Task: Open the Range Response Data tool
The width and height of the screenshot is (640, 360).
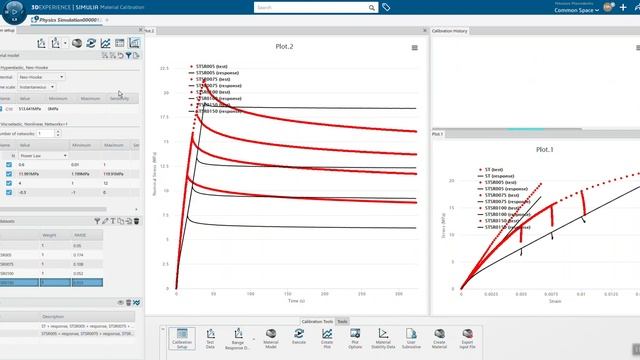Action: 238,339
